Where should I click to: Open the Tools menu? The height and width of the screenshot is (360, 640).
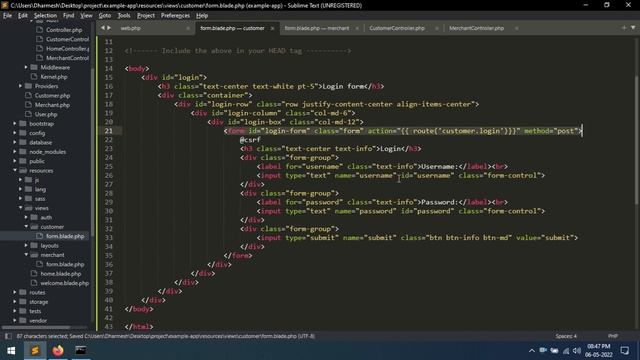(x=124, y=16)
